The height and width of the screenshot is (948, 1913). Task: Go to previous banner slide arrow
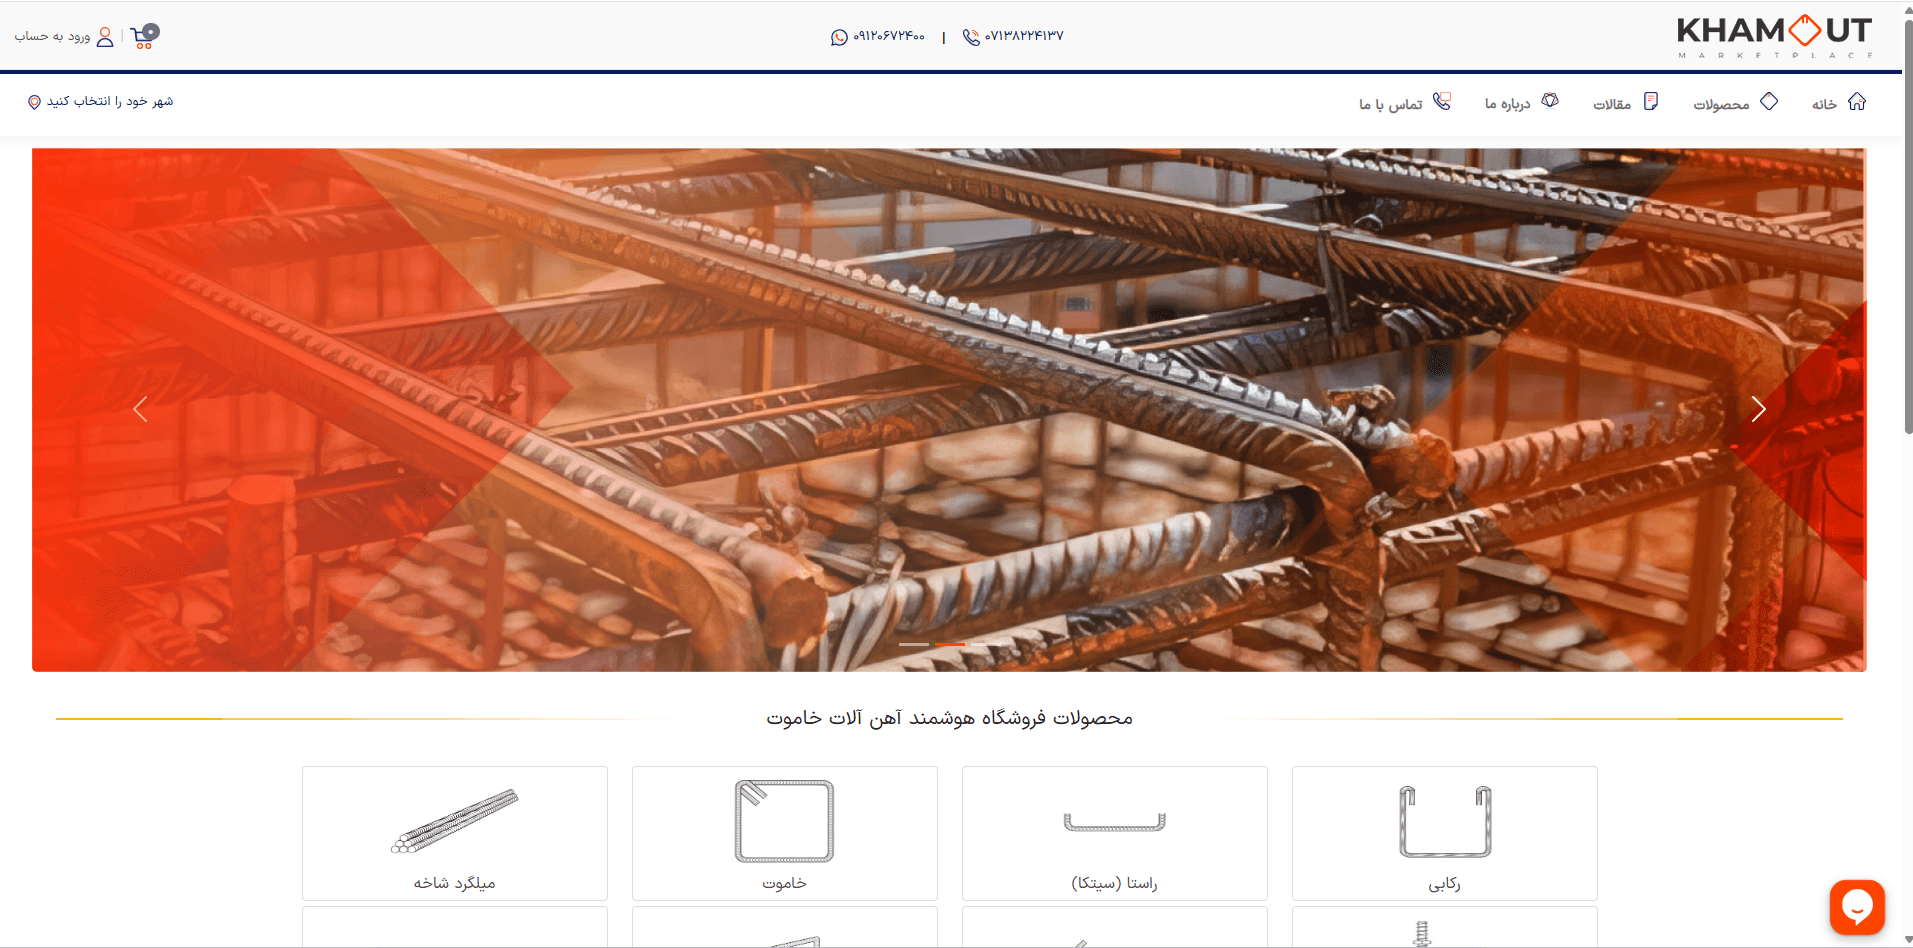141,409
